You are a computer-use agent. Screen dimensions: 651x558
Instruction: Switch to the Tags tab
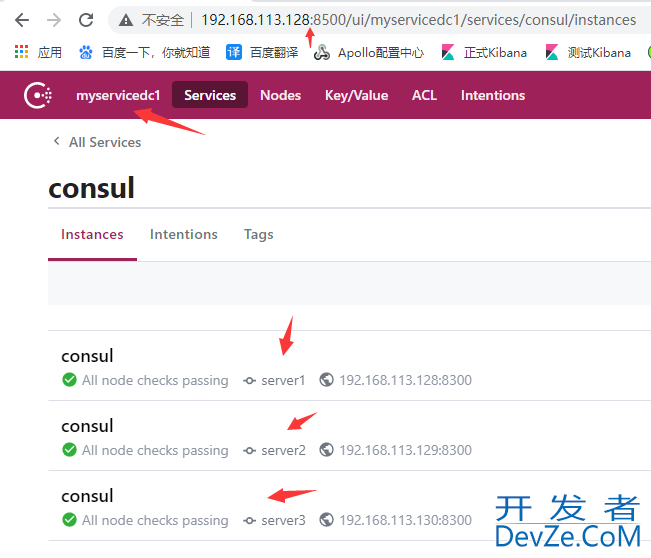(x=258, y=235)
